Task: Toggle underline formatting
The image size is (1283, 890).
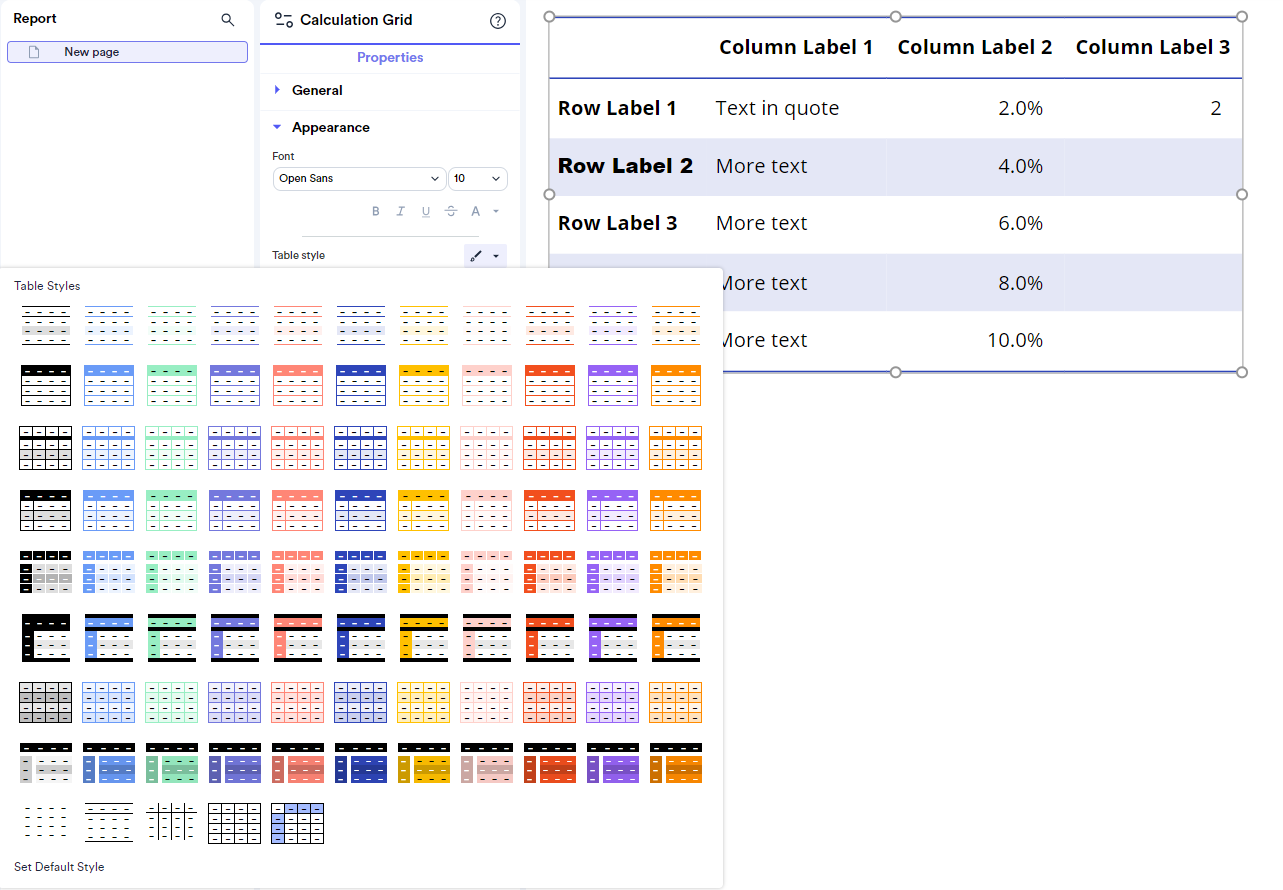Action: tap(426, 211)
